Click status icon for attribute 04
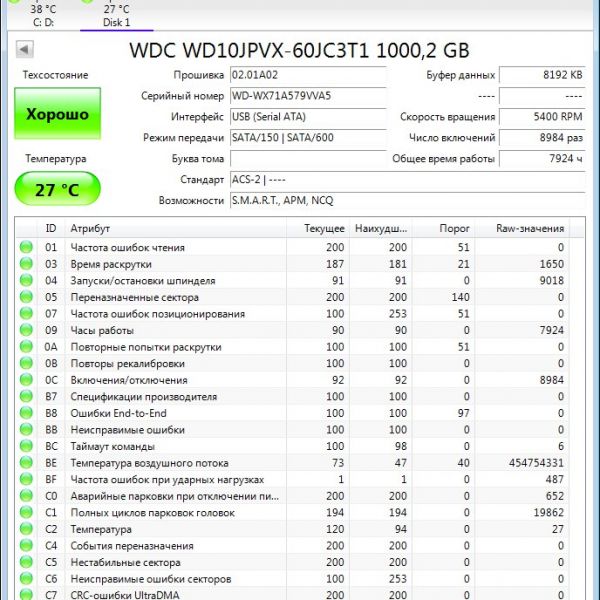This screenshot has height=600, width=600. (26, 280)
